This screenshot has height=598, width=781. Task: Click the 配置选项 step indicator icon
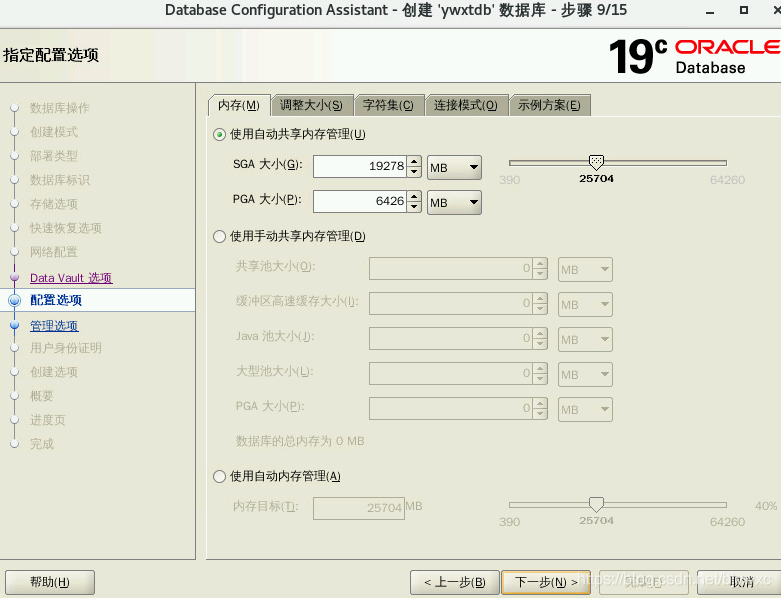point(14,300)
